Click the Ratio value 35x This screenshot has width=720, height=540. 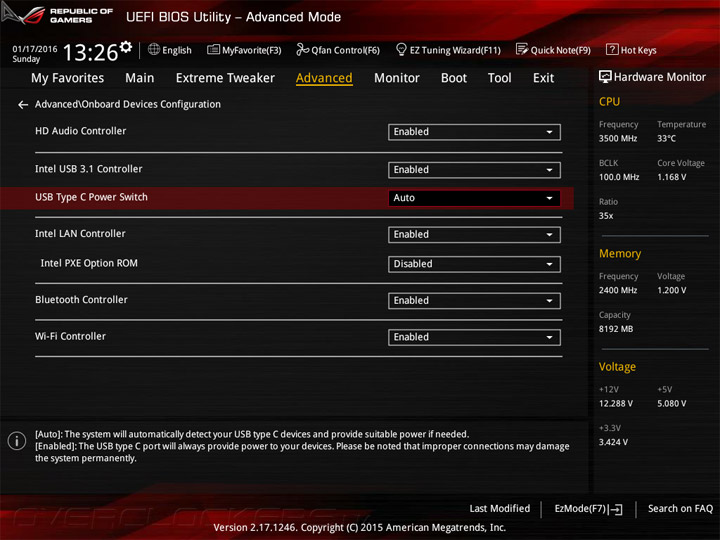click(606, 216)
